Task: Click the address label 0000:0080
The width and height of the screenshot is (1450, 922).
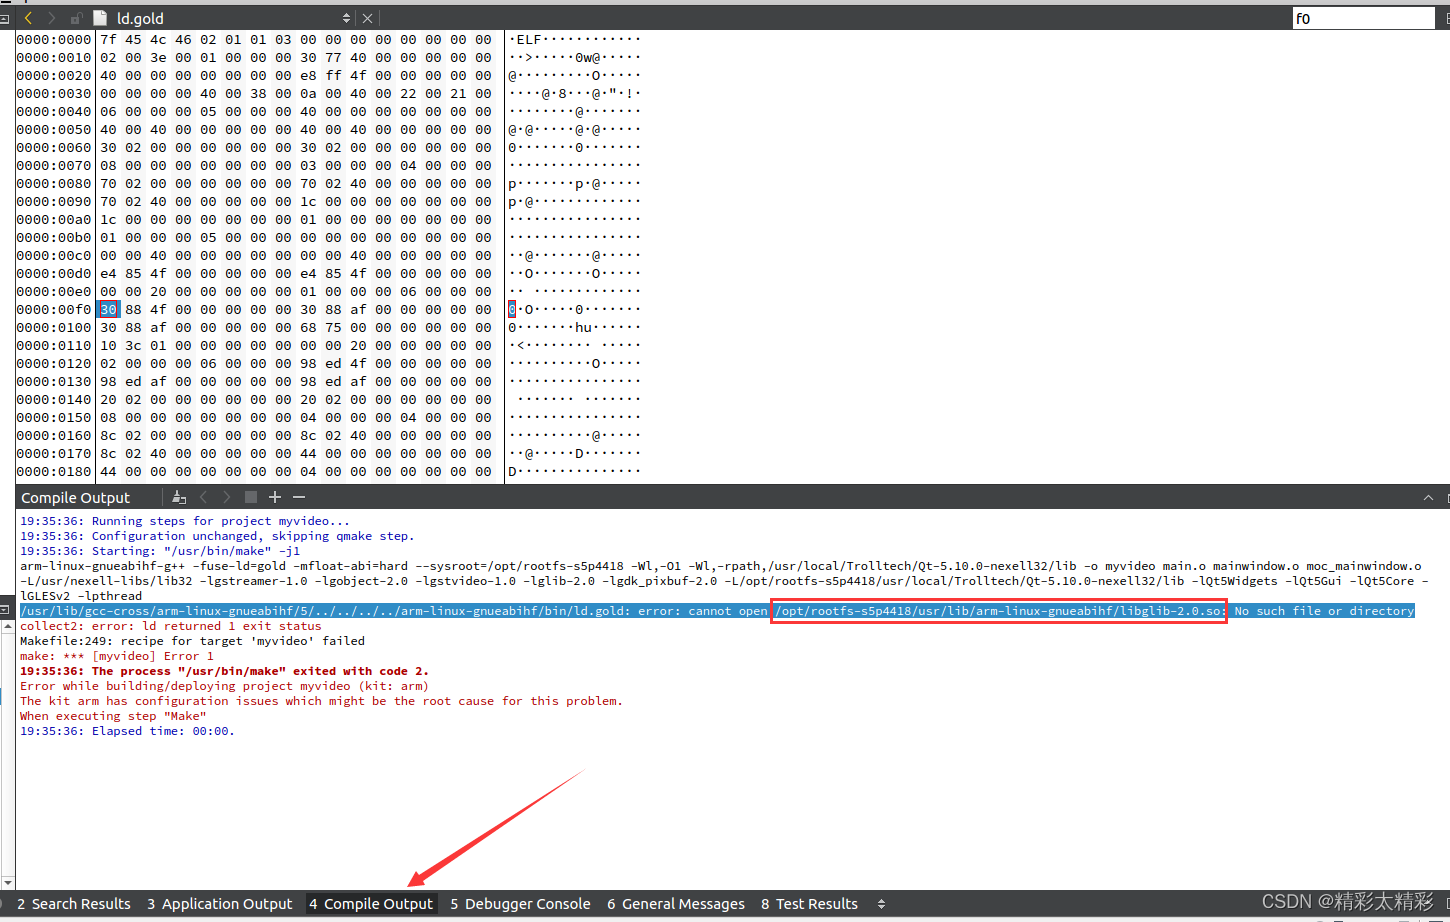Action: coord(54,183)
